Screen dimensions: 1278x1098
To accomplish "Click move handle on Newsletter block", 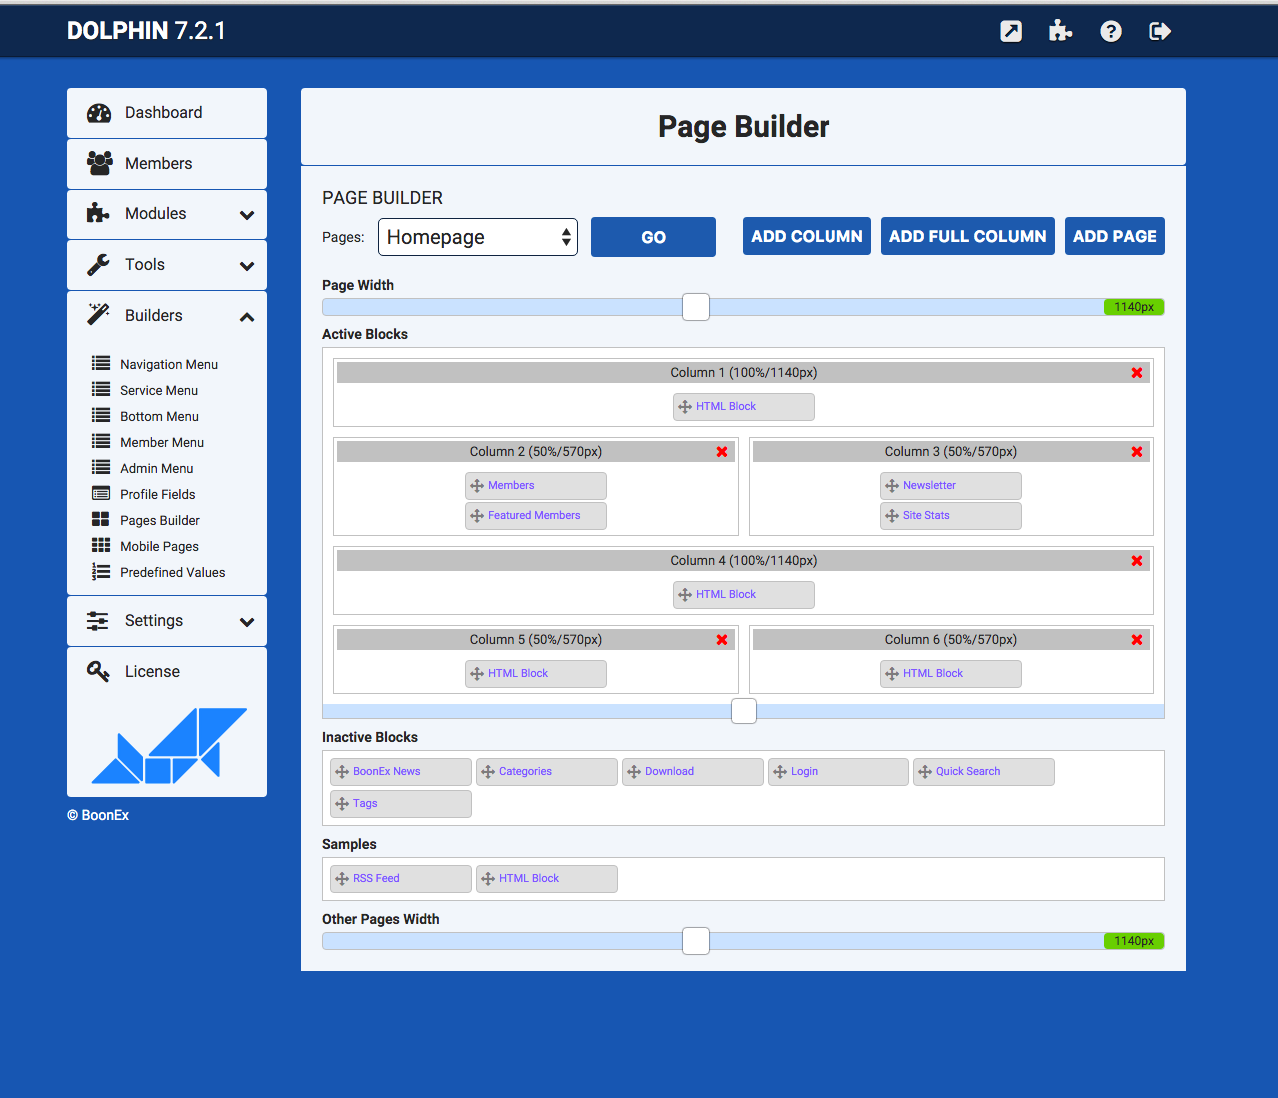I will point(892,486).
